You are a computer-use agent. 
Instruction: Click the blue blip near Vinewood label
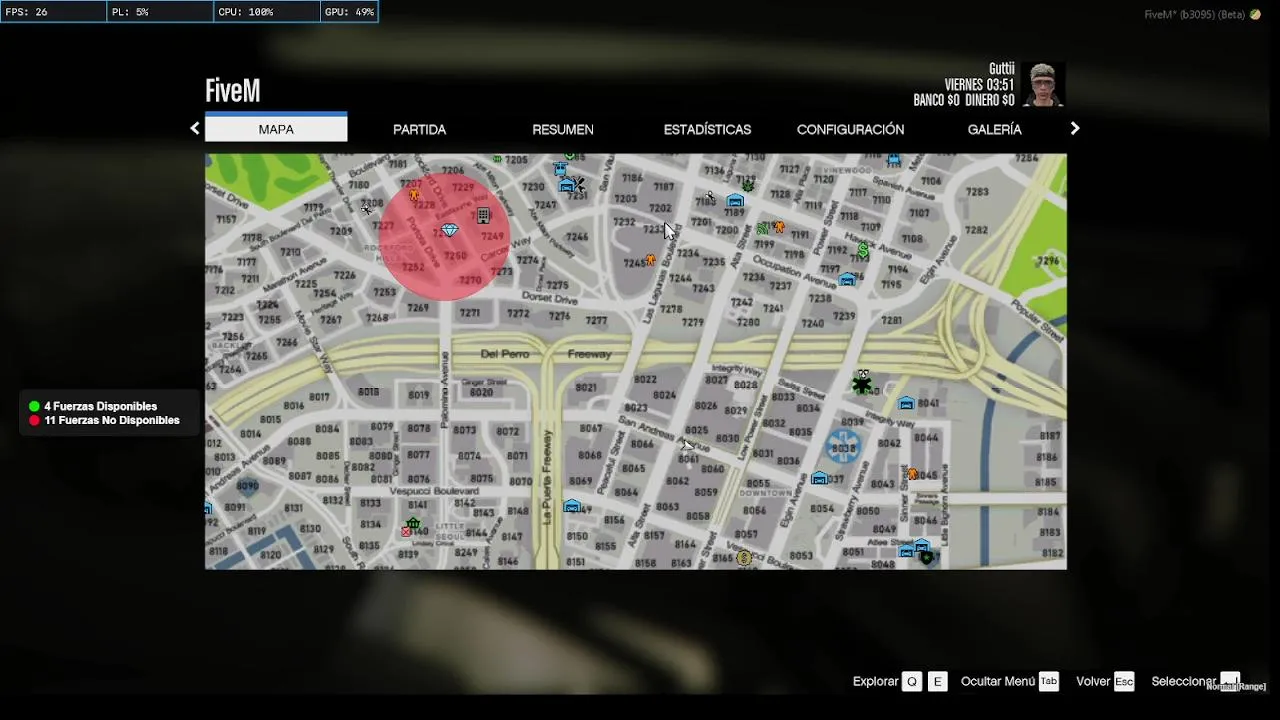click(x=894, y=160)
